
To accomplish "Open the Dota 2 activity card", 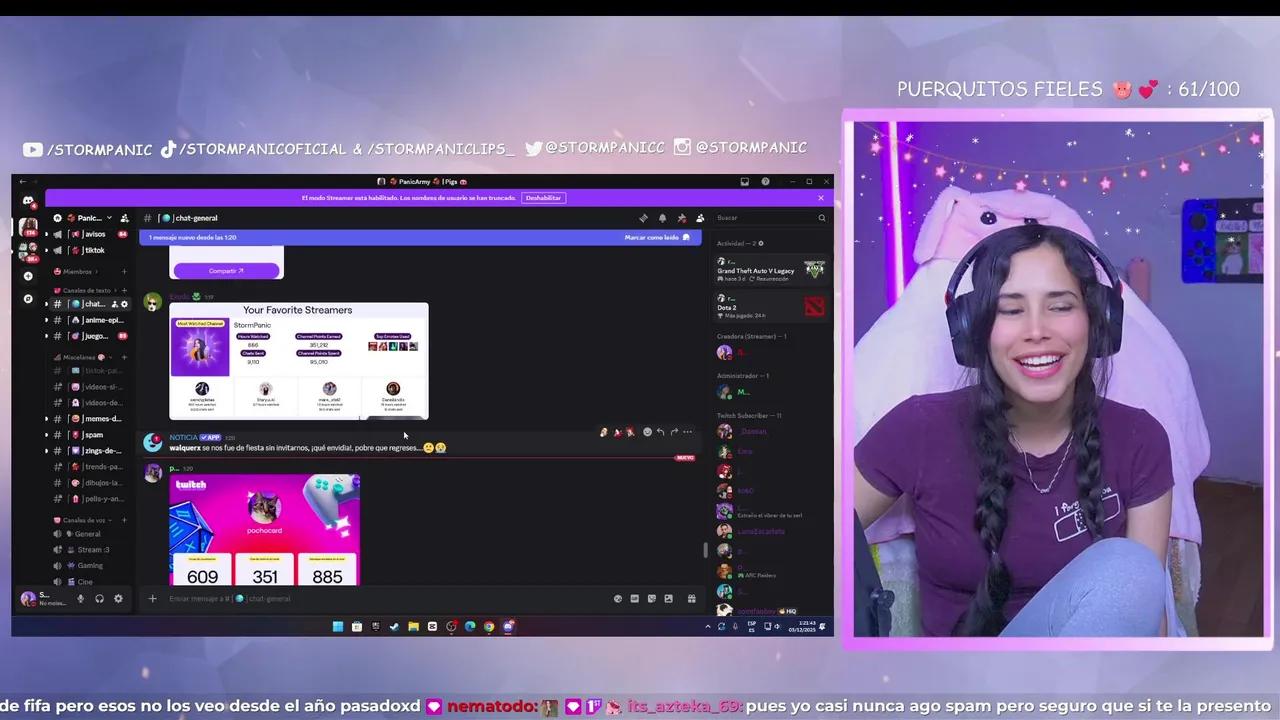I will click(x=771, y=305).
